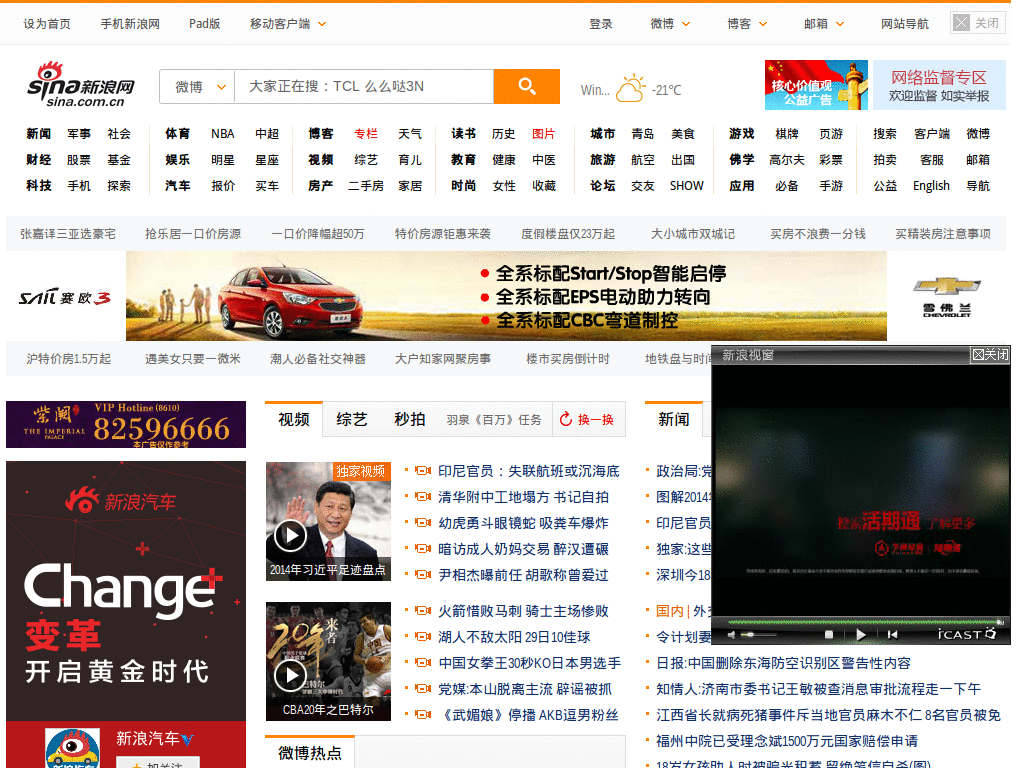Image resolution: width=1024 pixels, height=768 pixels.
Task: Click the 新浪汽车 avatar icon in the ad
Action: click(x=72, y=748)
